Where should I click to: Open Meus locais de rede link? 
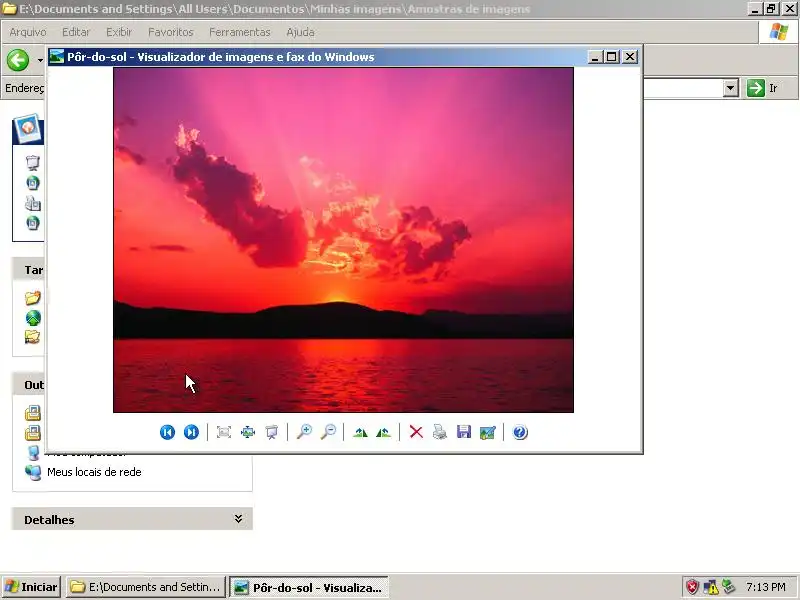point(94,472)
